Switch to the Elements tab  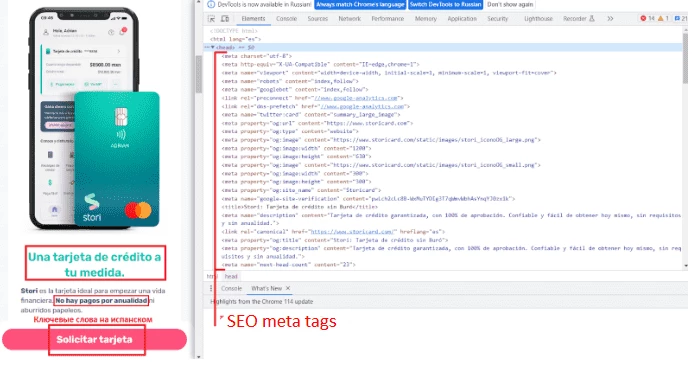point(253,19)
